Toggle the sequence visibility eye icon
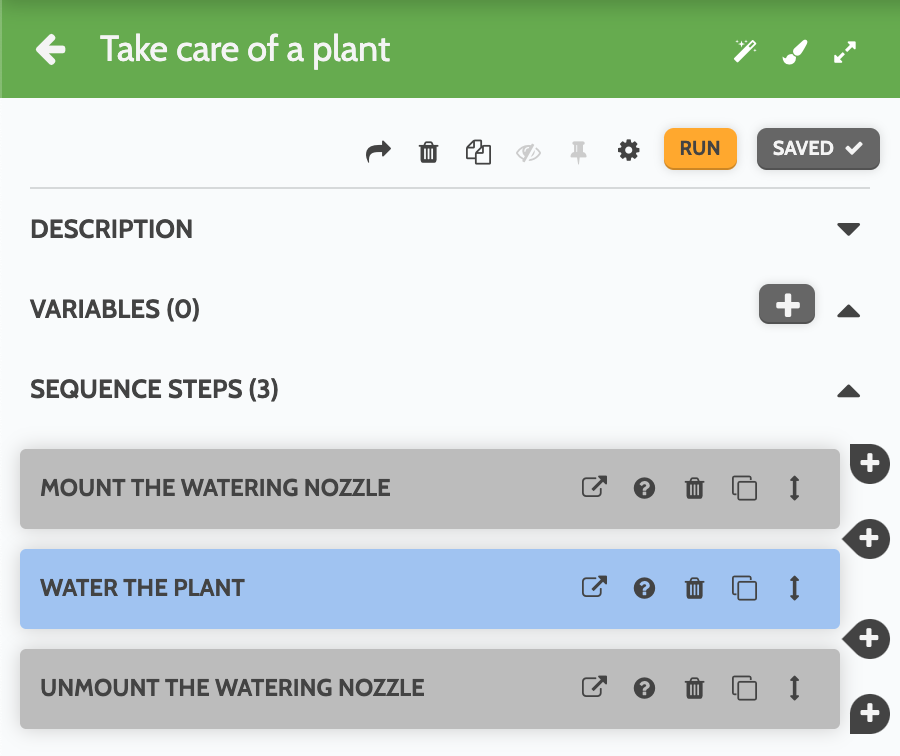The height and width of the screenshot is (756, 900). point(528,152)
